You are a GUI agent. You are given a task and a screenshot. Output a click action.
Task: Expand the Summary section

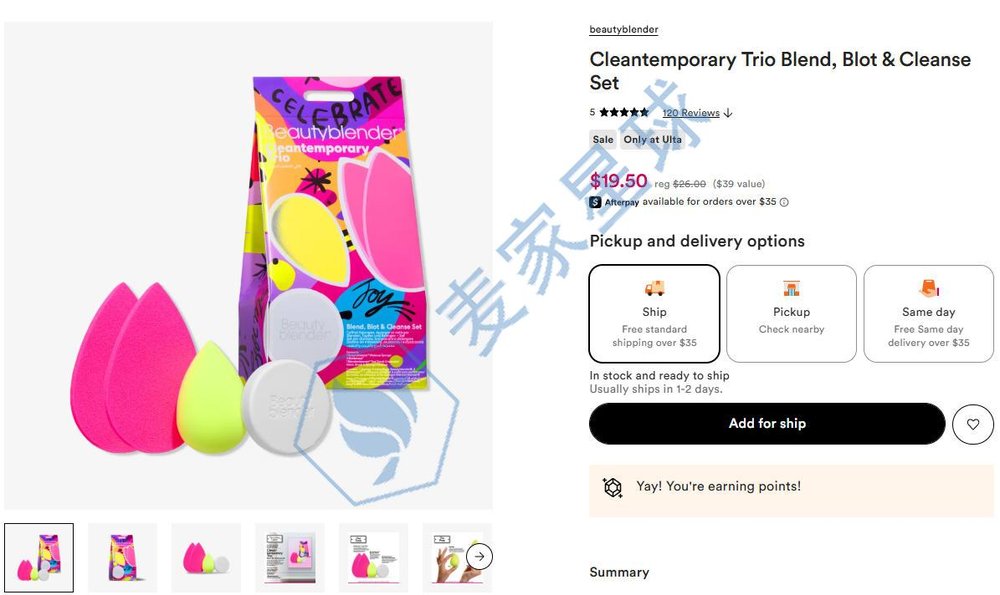tap(619, 572)
